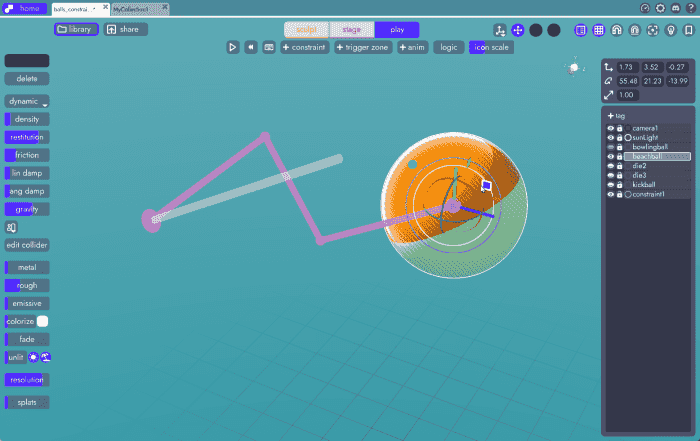Click the physics link icon under gravity
The image size is (700, 441).
pos(12,227)
